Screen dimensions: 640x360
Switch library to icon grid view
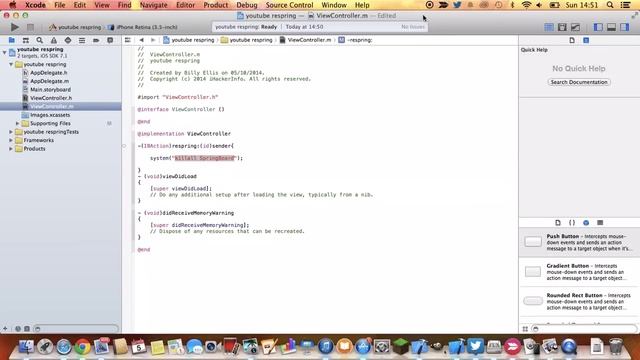[525, 329]
